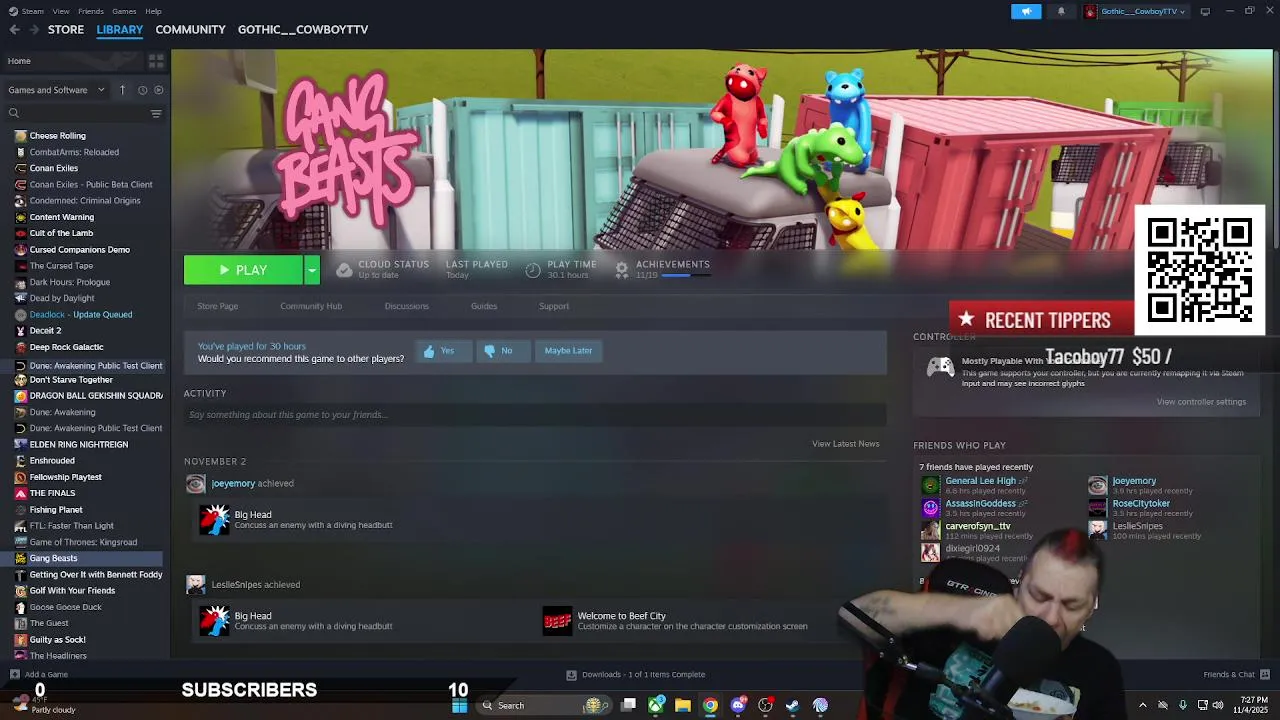1280x720 pixels.
Task: Go to the LIBRARY tab
Action: click(x=120, y=30)
